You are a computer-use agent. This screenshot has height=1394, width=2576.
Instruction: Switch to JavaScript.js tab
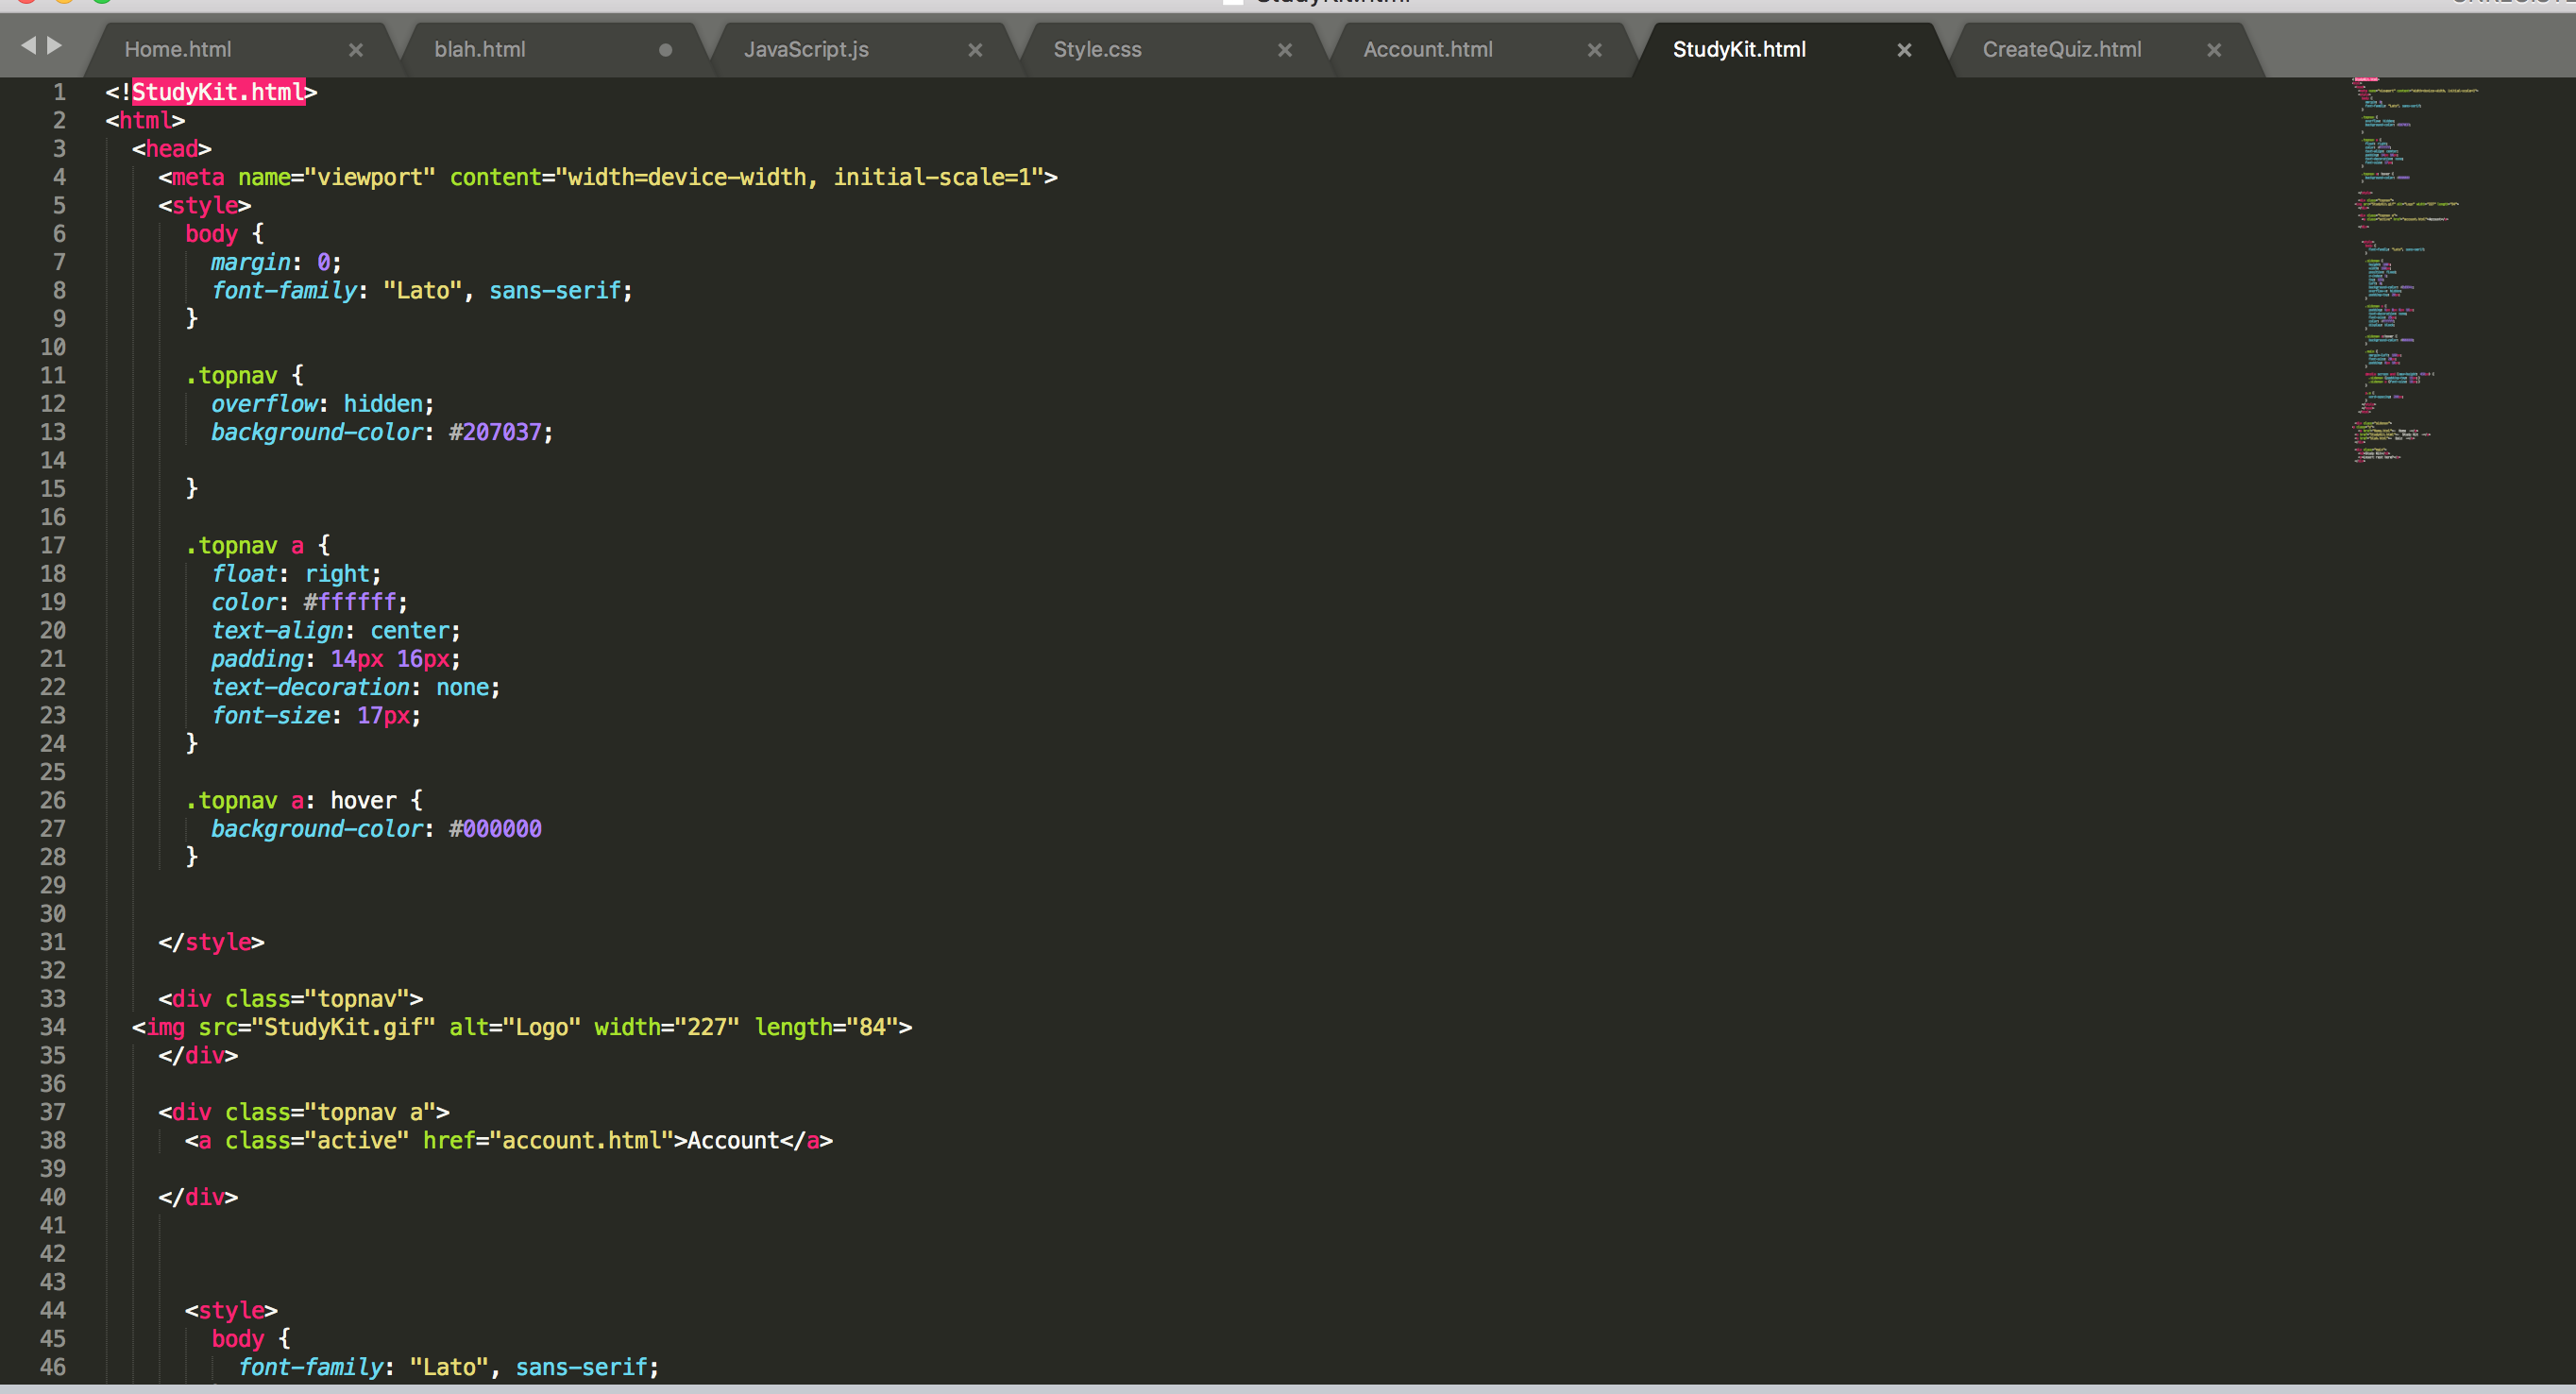click(806, 50)
